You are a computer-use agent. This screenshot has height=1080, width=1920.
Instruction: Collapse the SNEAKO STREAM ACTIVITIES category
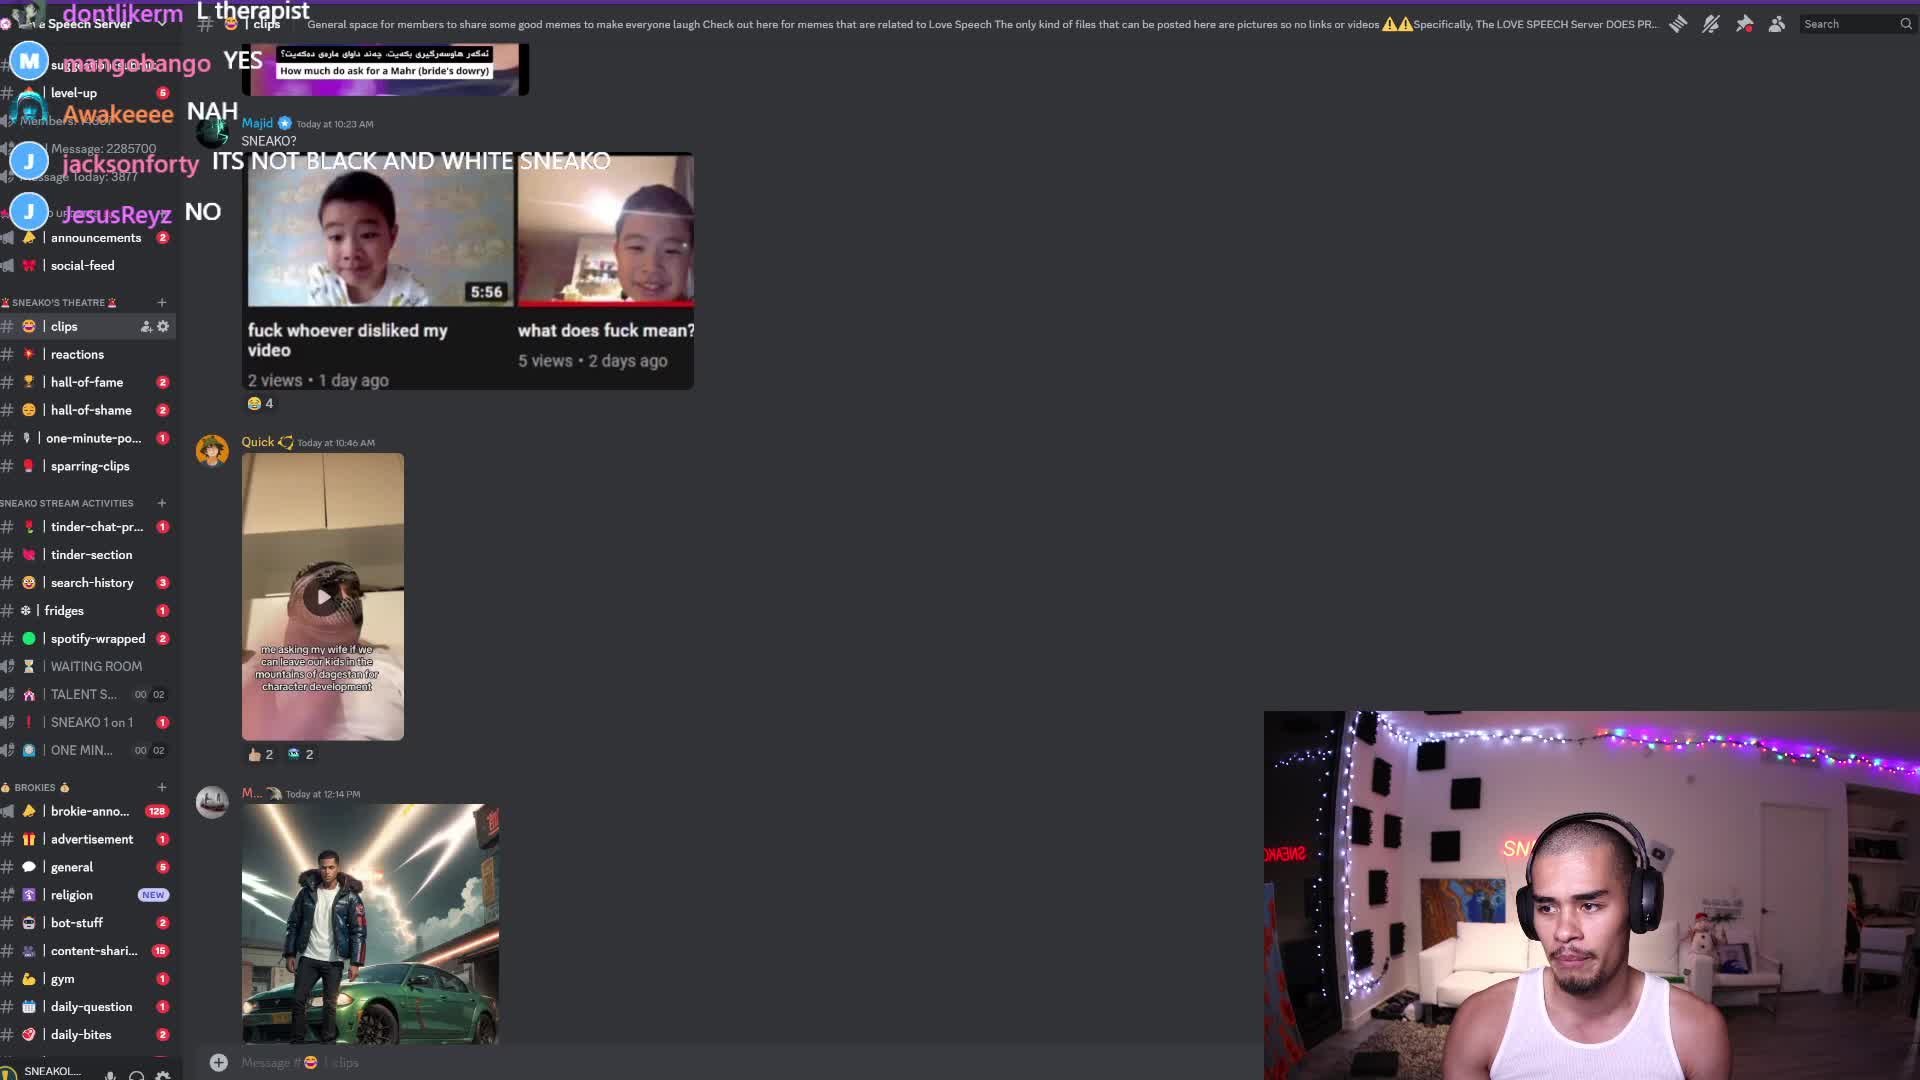[66, 503]
